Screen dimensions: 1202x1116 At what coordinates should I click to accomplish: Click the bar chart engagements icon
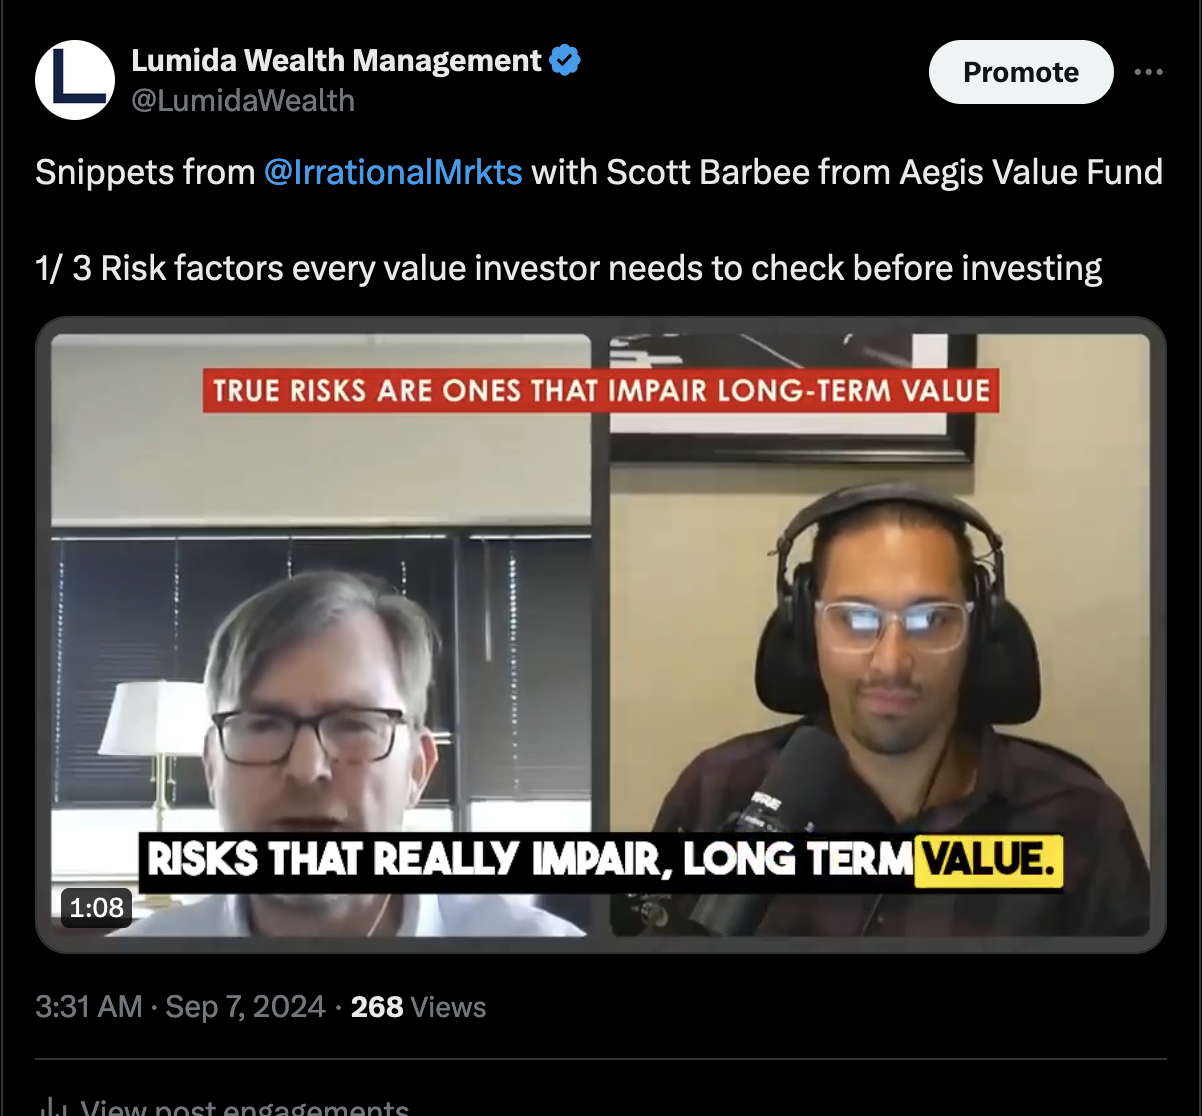[49, 1107]
